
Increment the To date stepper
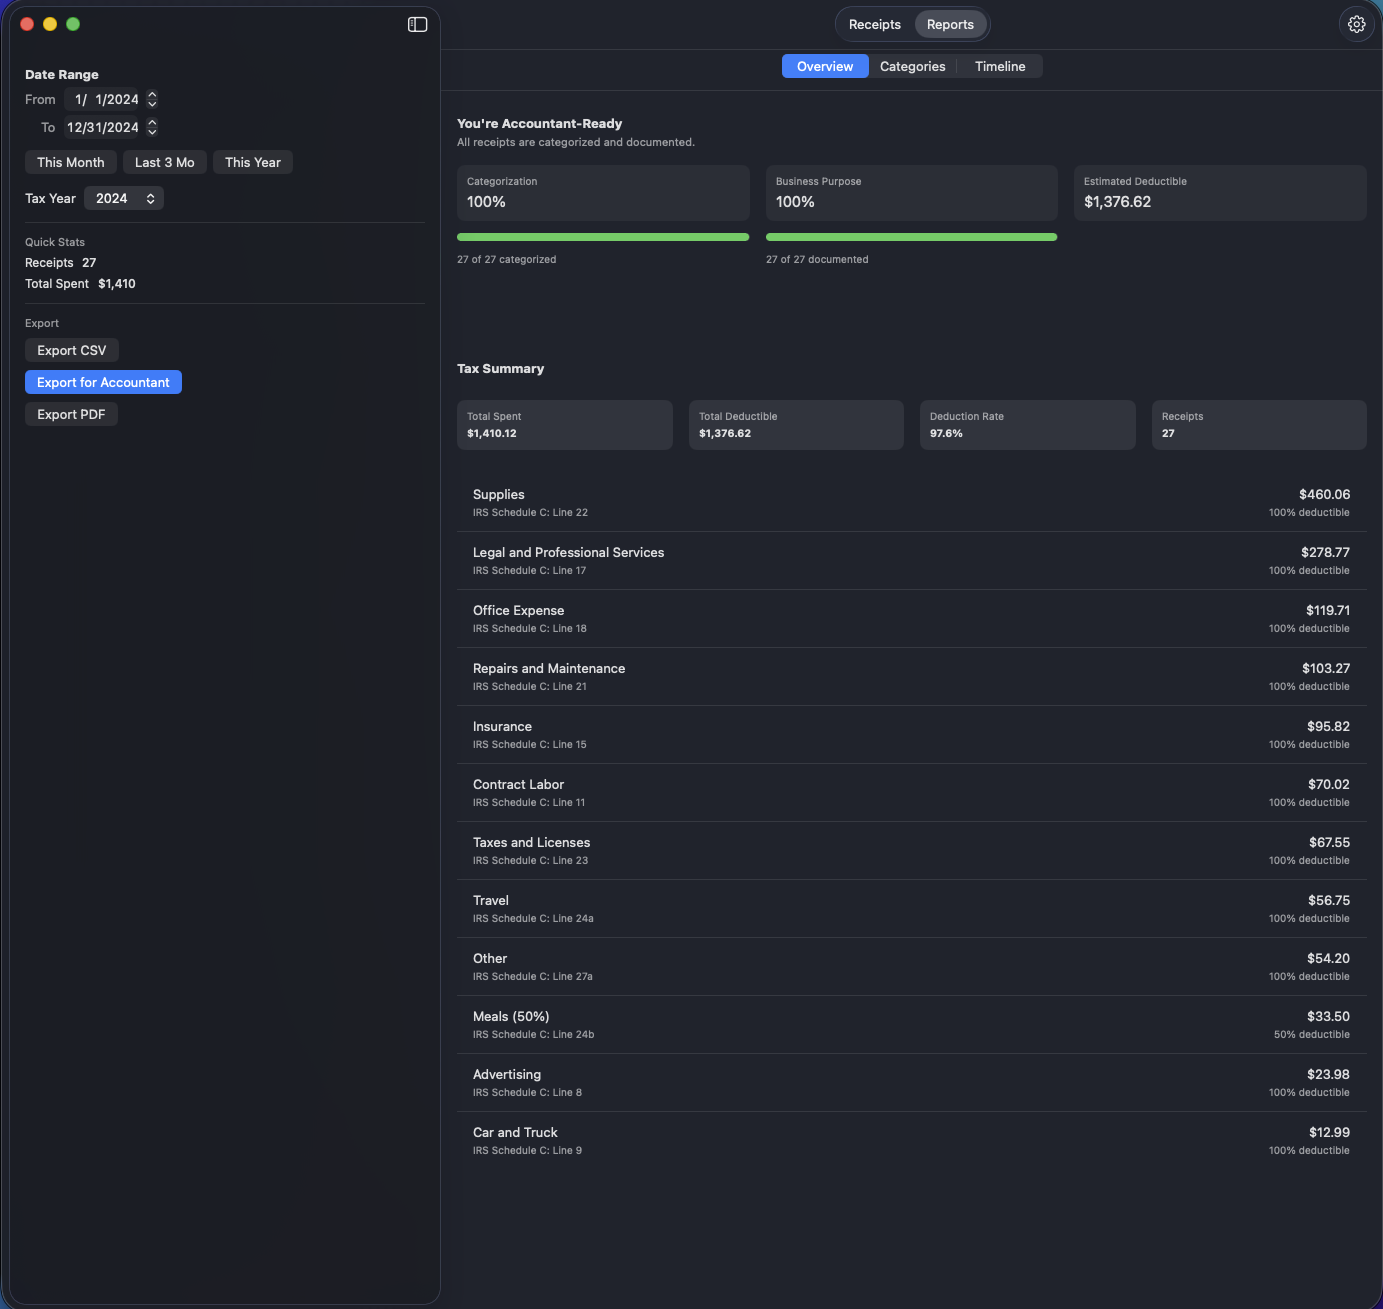[x=152, y=123]
